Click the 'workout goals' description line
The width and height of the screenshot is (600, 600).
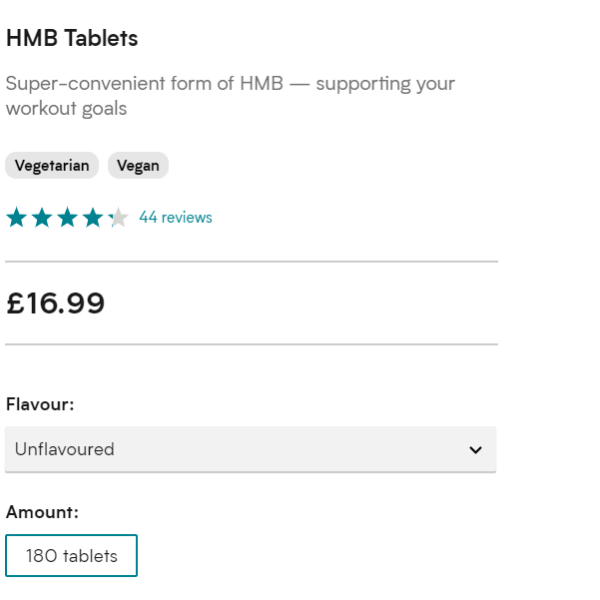(x=66, y=109)
